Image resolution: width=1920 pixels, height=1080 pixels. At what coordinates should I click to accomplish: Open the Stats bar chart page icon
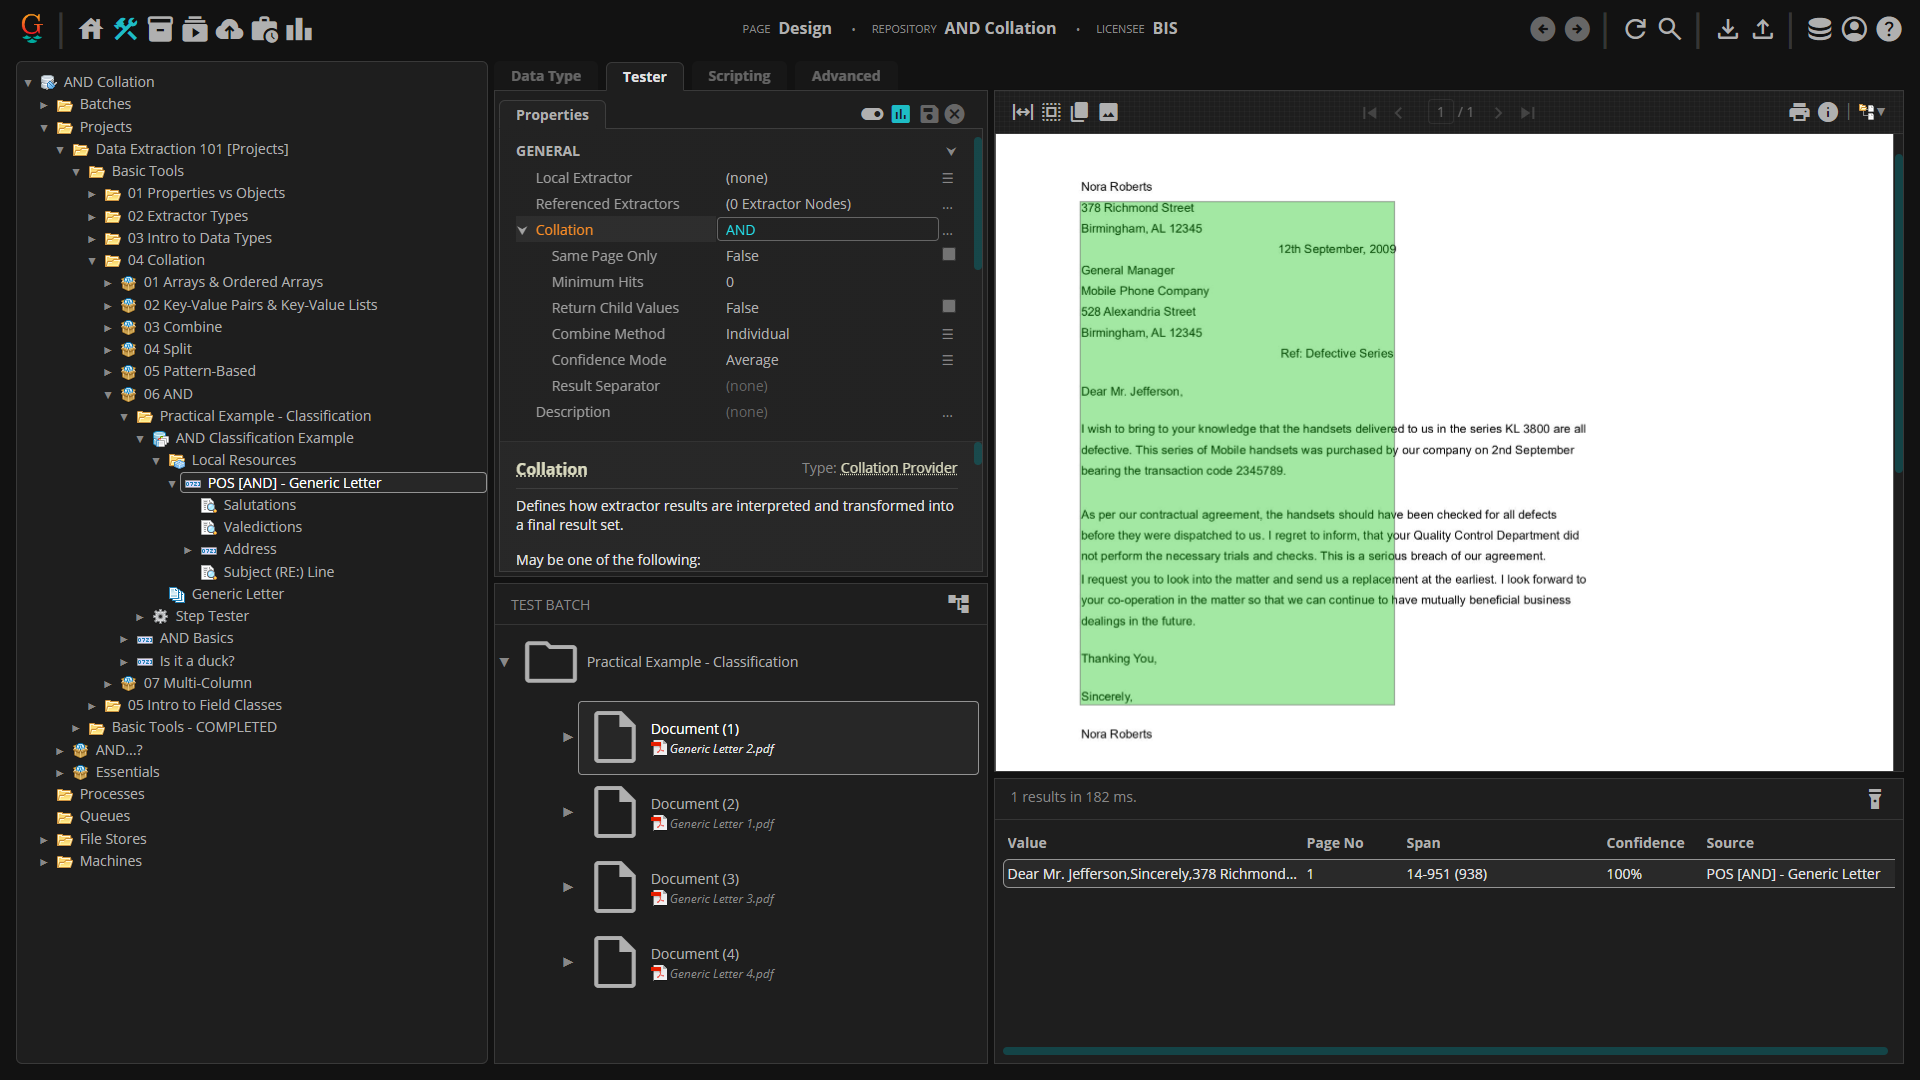[x=299, y=29]
